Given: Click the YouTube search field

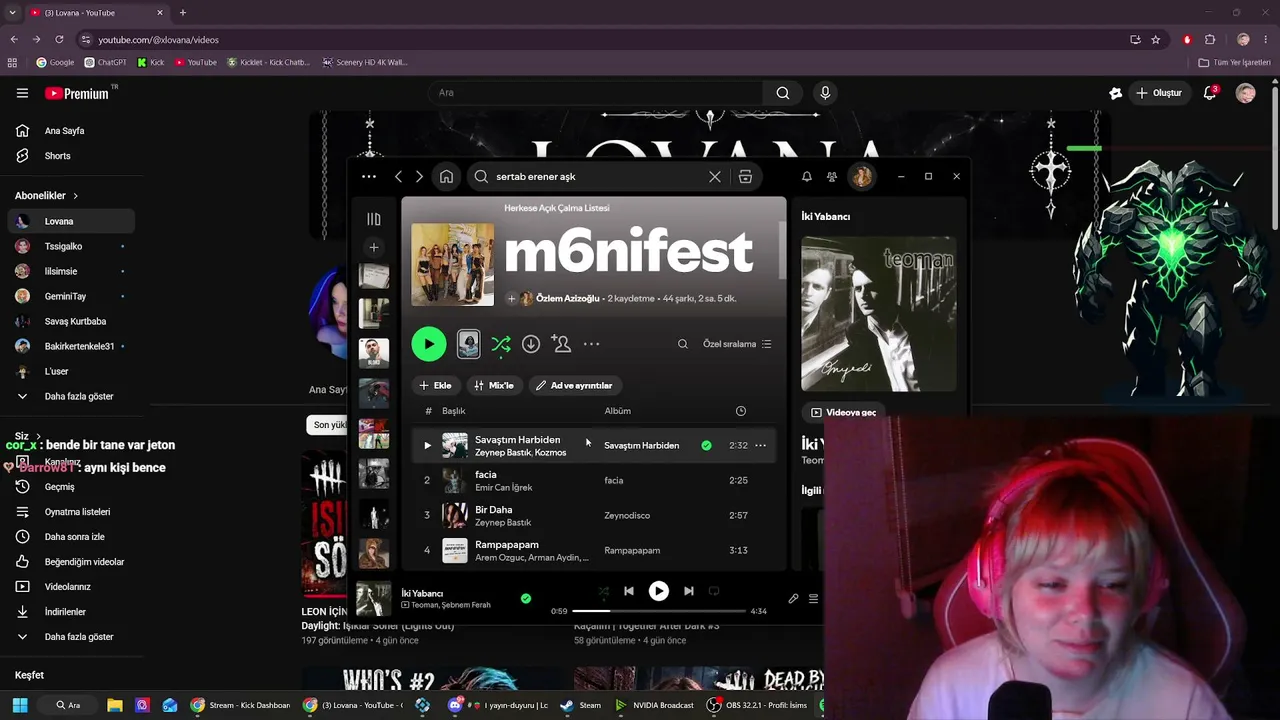Looking at the screenshot, I should (x=597, y=93).
